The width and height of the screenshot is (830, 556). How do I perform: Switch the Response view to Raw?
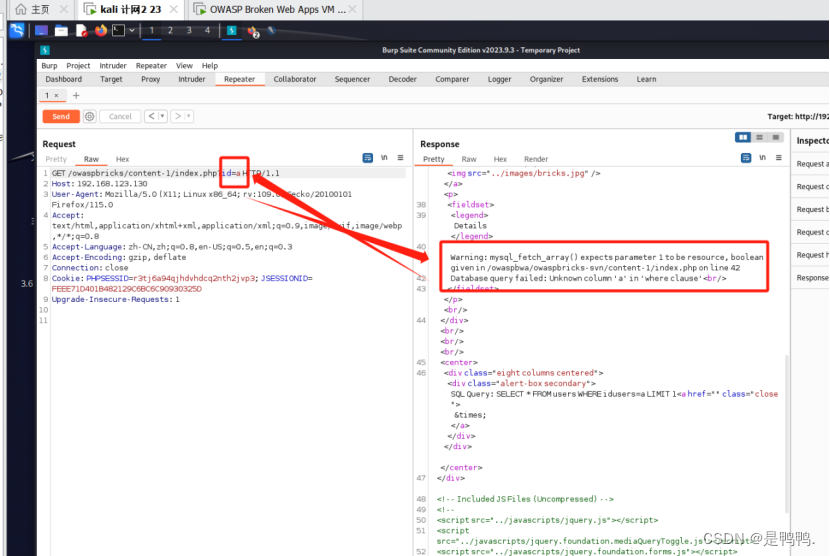pyautogui.click(x=468, y=159)
